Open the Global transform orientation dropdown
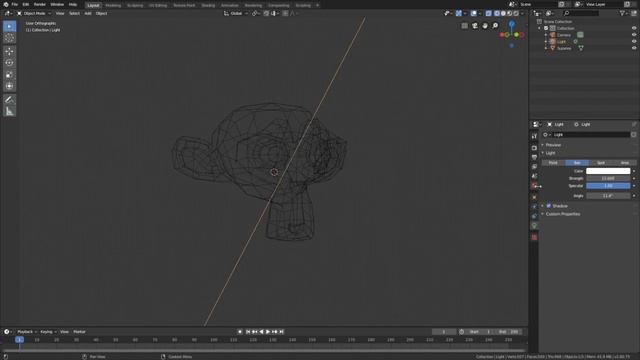This screenshot has width=640, height=360. click(236, 13)
